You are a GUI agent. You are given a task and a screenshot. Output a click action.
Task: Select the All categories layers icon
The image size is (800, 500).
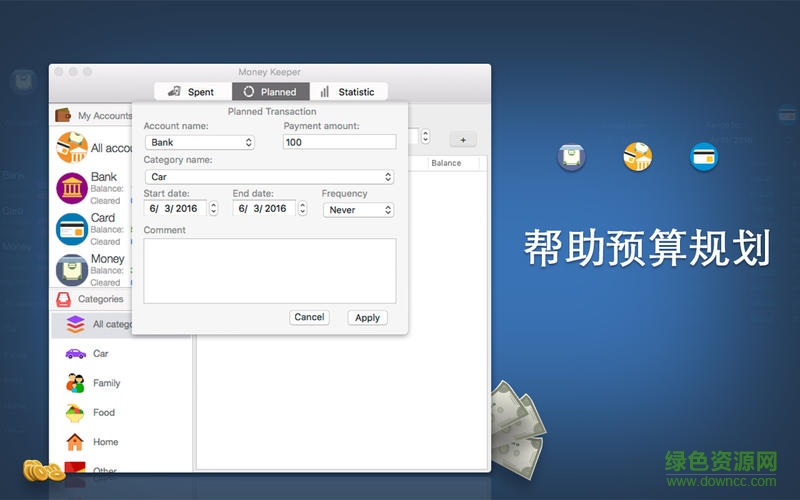tap(76, 324)
